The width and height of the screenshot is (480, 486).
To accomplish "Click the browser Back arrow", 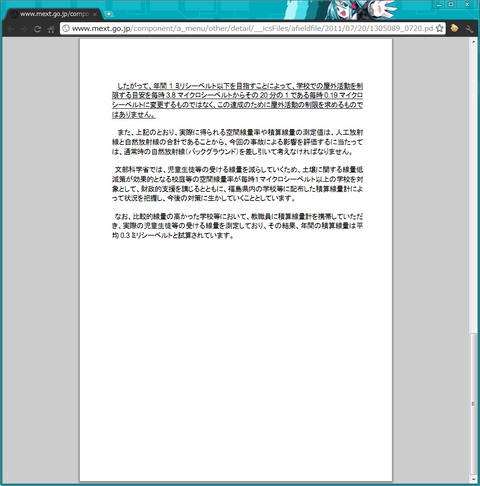I will click(x=10, y=29).
